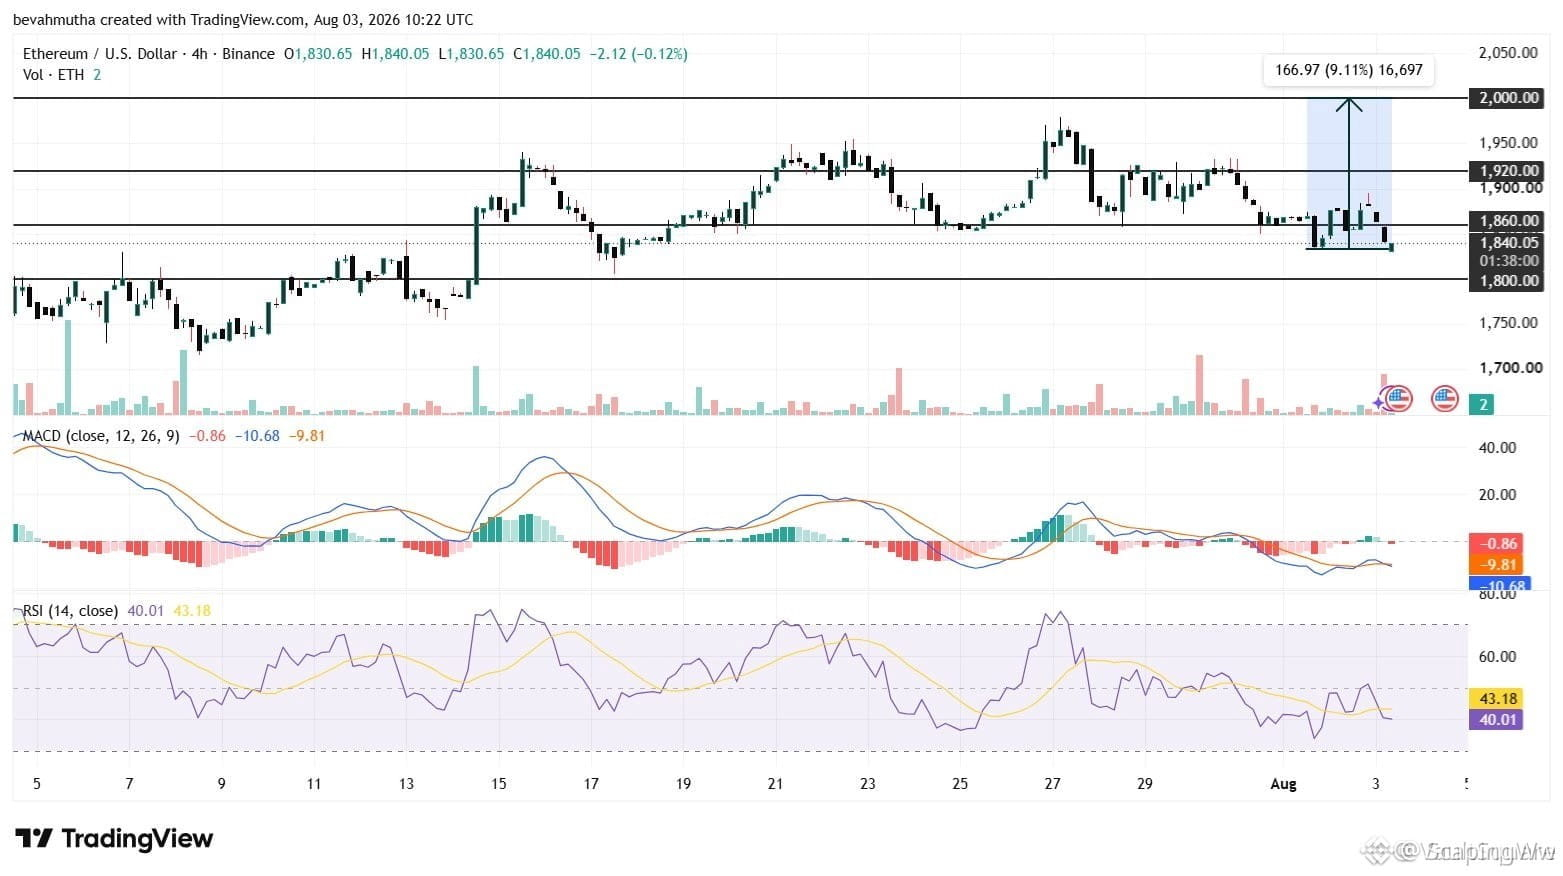Click the black 1,800.00 price line label

(1509, 281)
